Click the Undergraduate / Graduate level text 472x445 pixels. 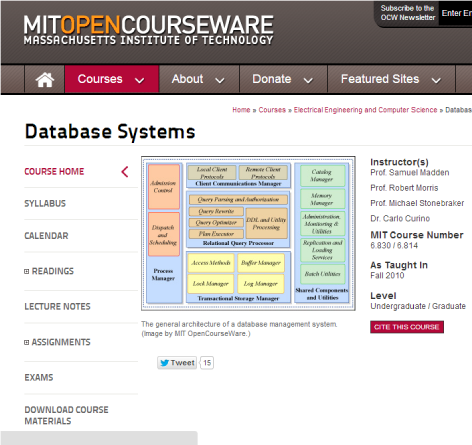418,306
